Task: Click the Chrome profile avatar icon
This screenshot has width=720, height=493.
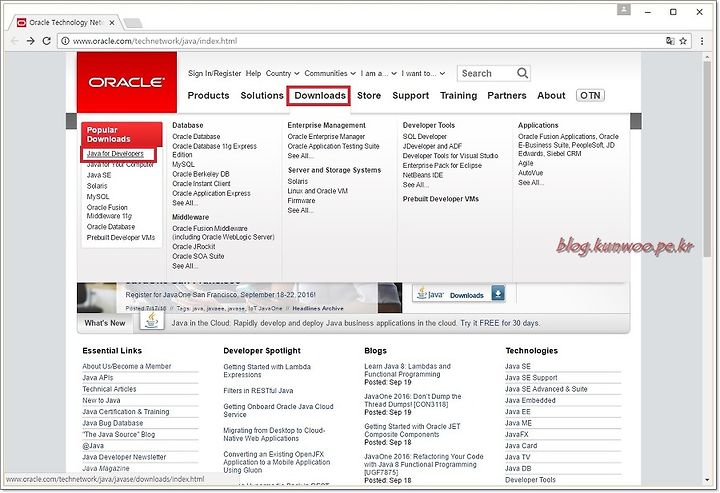Action: tap(624, 10)
